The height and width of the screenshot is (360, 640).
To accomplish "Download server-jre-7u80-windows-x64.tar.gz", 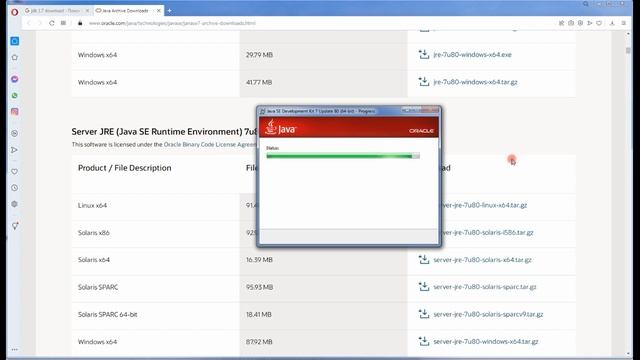I will (486, 342).
